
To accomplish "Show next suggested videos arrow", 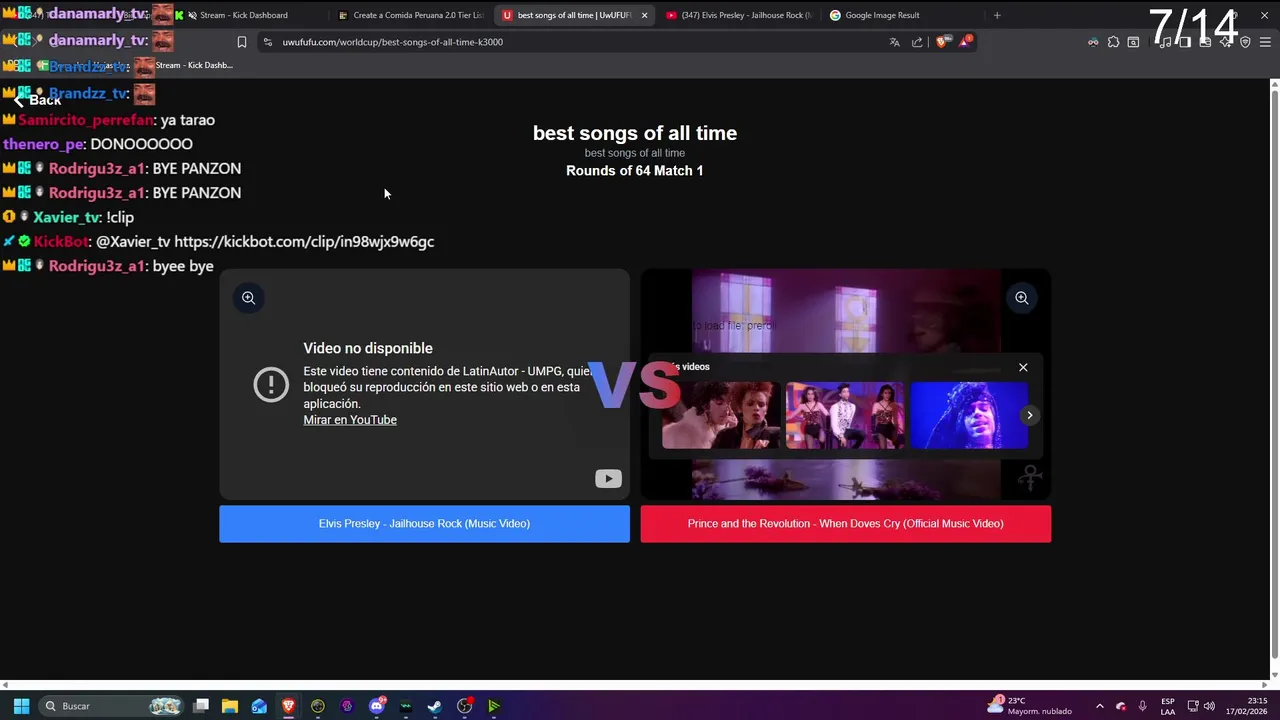I will pyautogui.click(x=1029, y=415).
